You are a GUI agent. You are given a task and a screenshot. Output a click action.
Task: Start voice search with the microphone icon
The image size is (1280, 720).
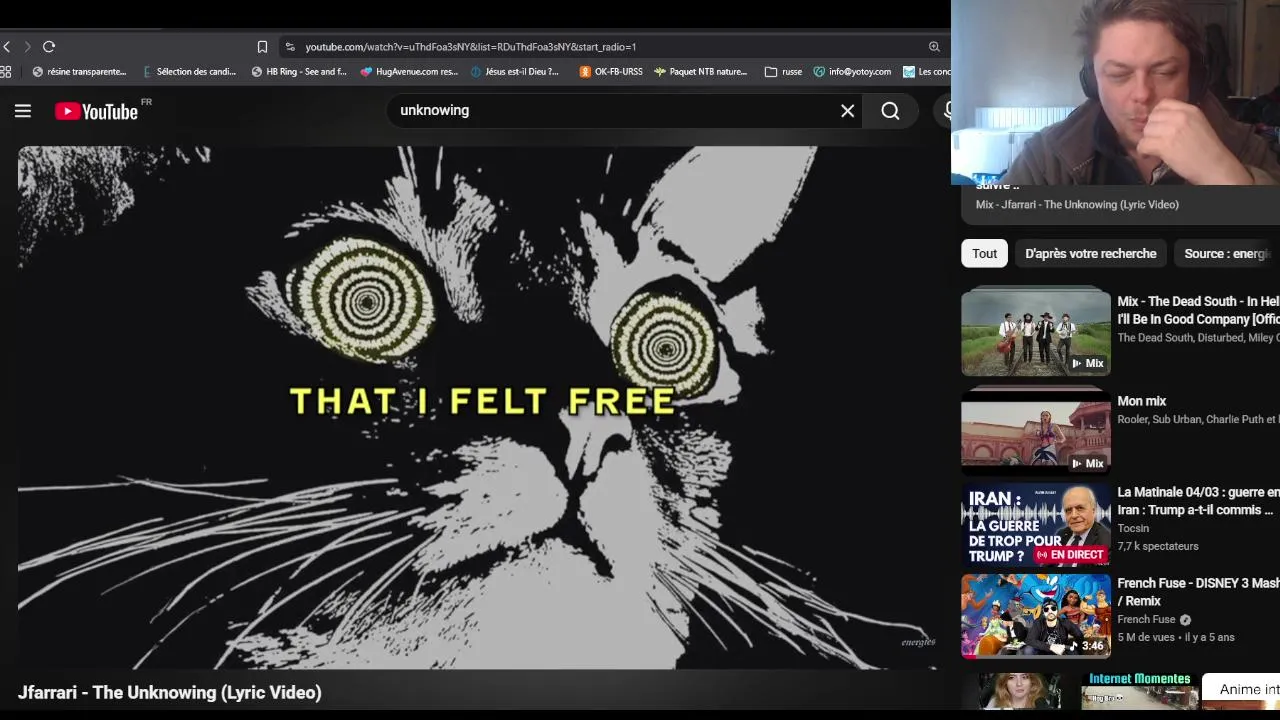946,111
